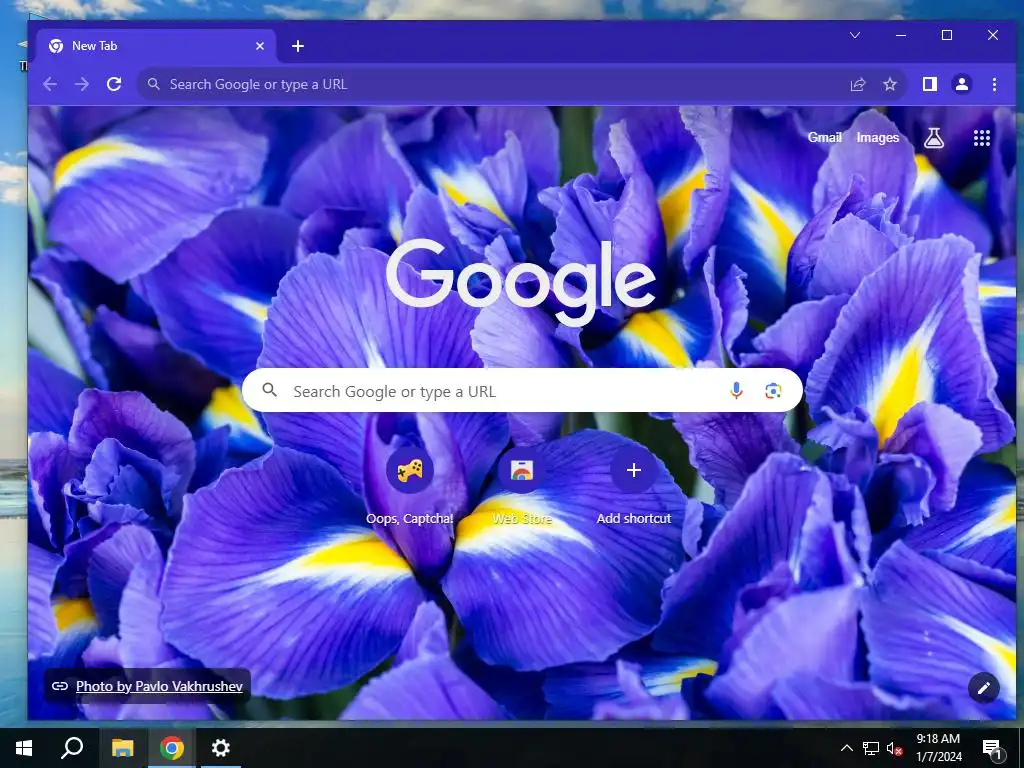Start voice search with microphone icon
The height and width of the screenshot is (768, 1024).
(736, 391)
